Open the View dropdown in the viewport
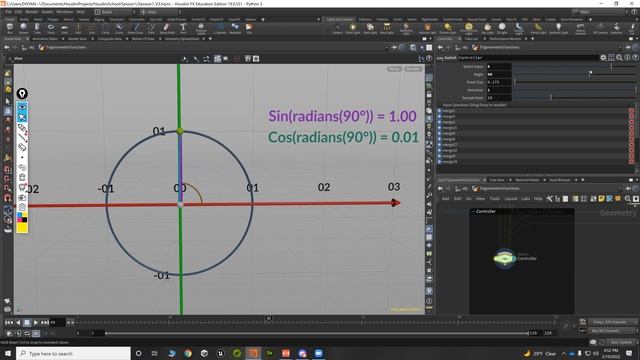The height and width of the screenshot is (360, 640). coord(18,59)
